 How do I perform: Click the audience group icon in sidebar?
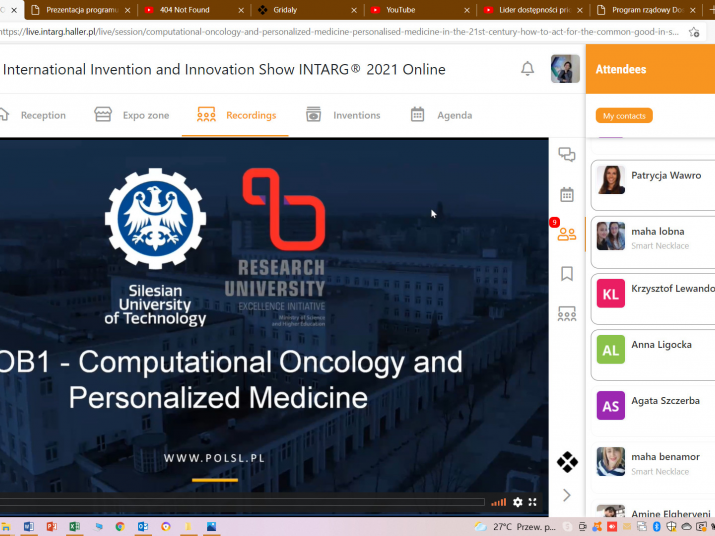coord(567,314)
